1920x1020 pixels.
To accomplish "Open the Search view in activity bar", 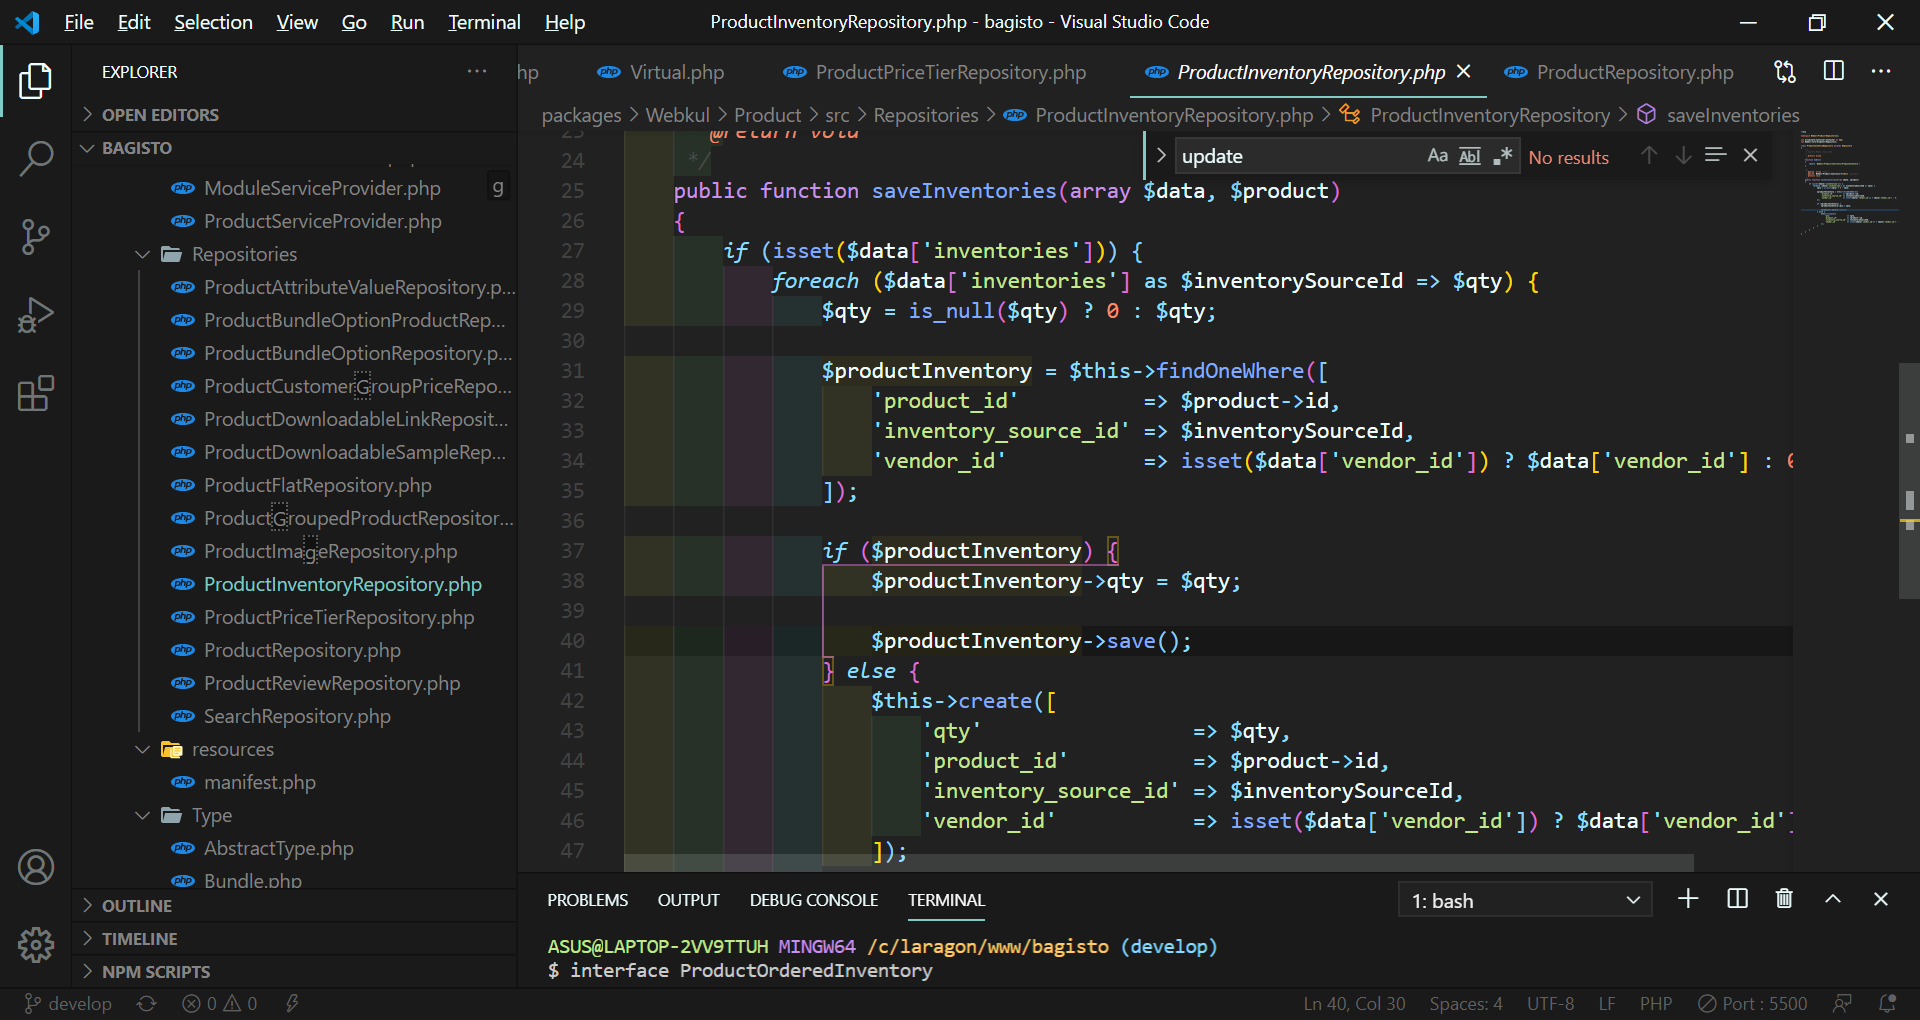I will [x=36, y=158].
